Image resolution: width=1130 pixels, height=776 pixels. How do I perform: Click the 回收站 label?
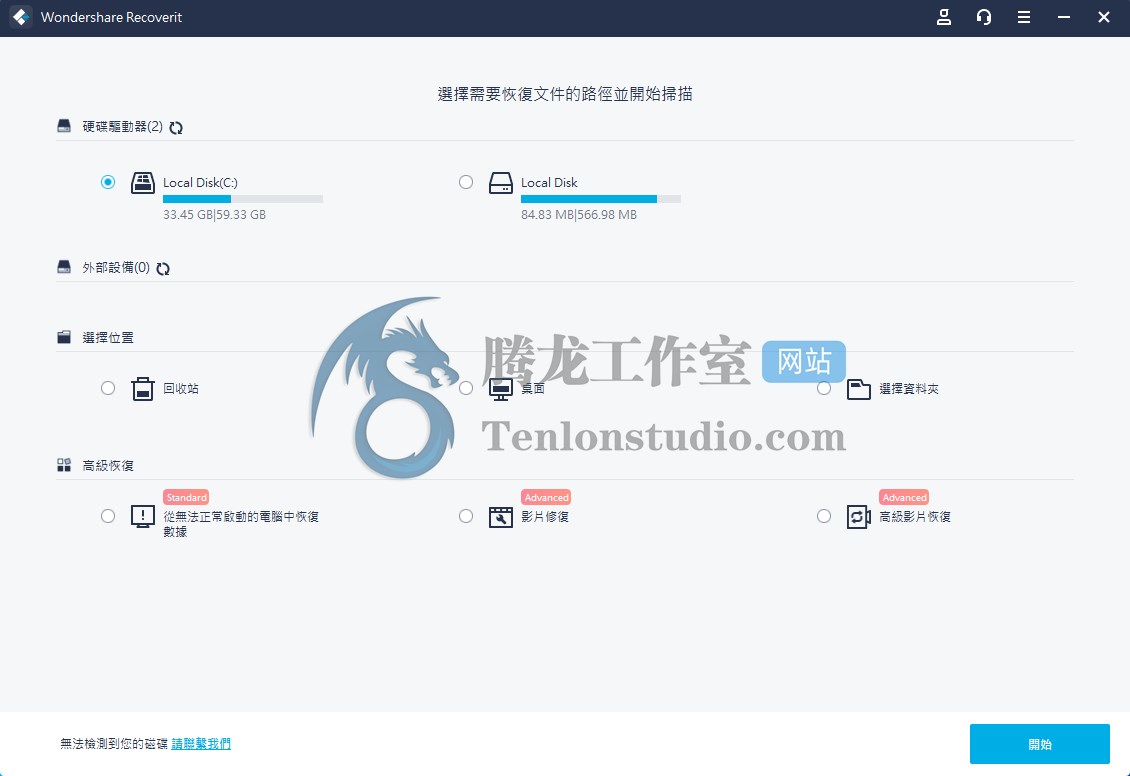181,388
